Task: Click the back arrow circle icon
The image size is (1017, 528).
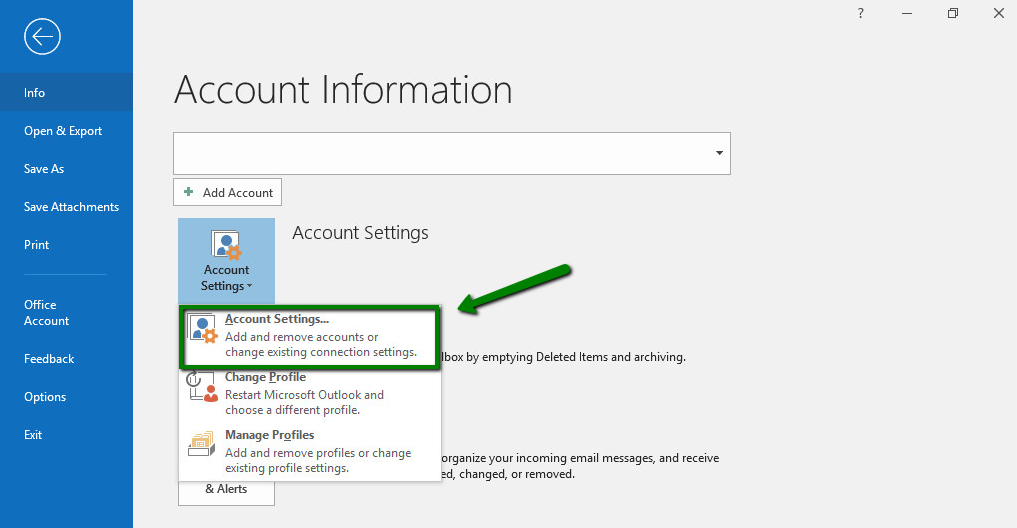Action: [42, 37]
